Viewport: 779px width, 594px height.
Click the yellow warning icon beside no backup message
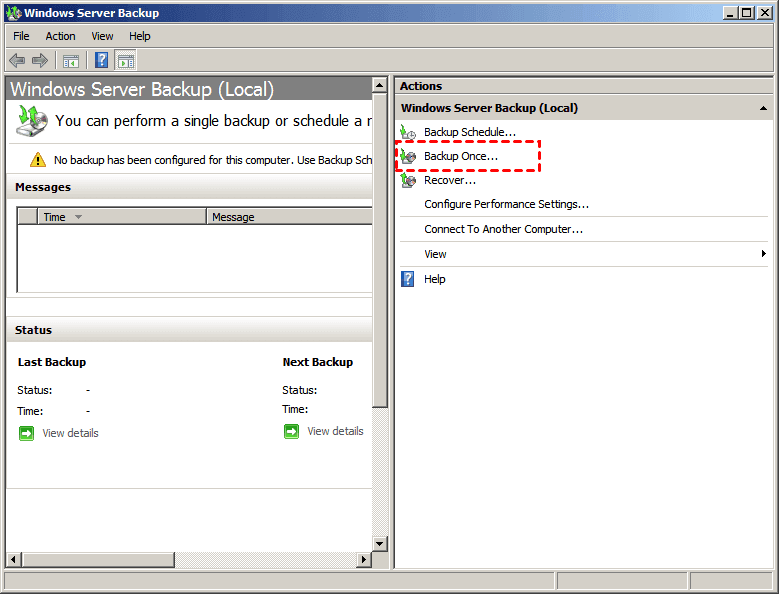click(38, 160)
